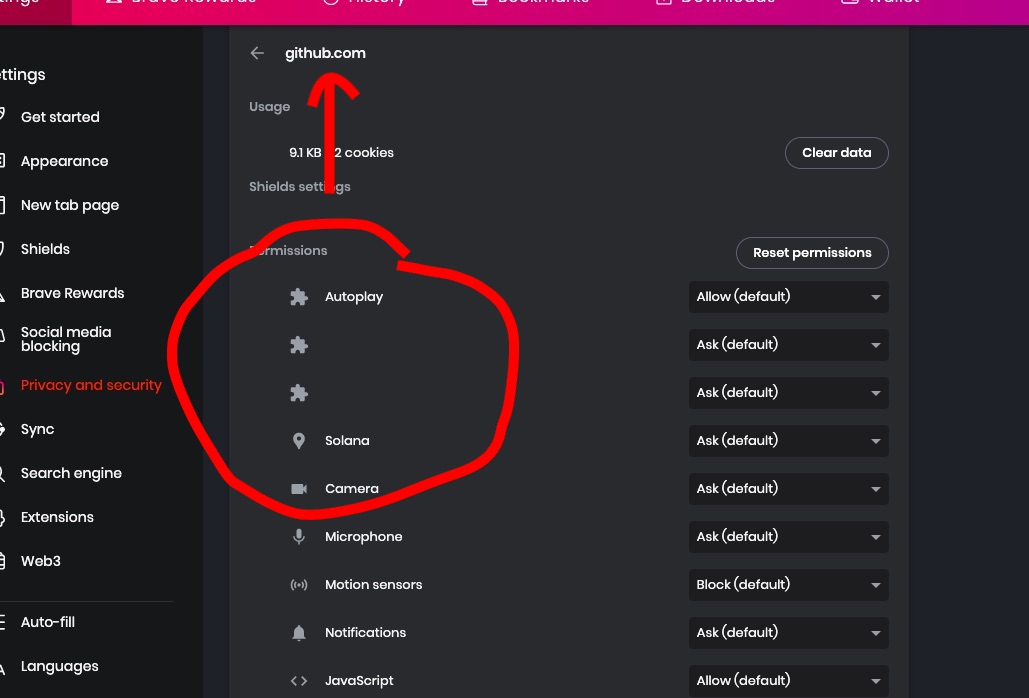Open Social media blocking settings
1029x698 pixels.
pos(66,339)
